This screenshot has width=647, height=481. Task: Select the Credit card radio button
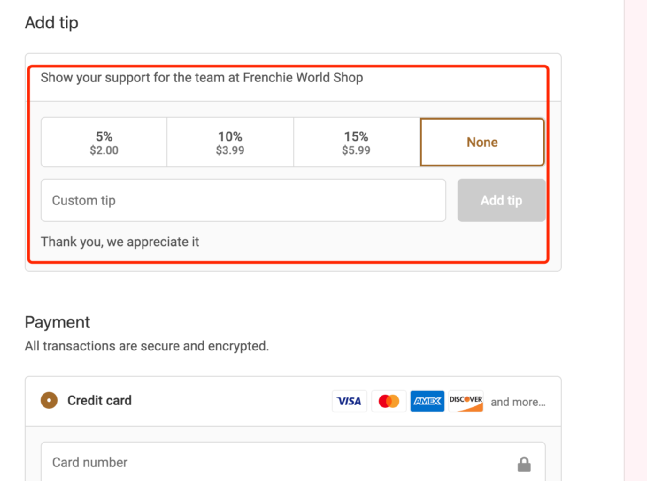(49, 401)
